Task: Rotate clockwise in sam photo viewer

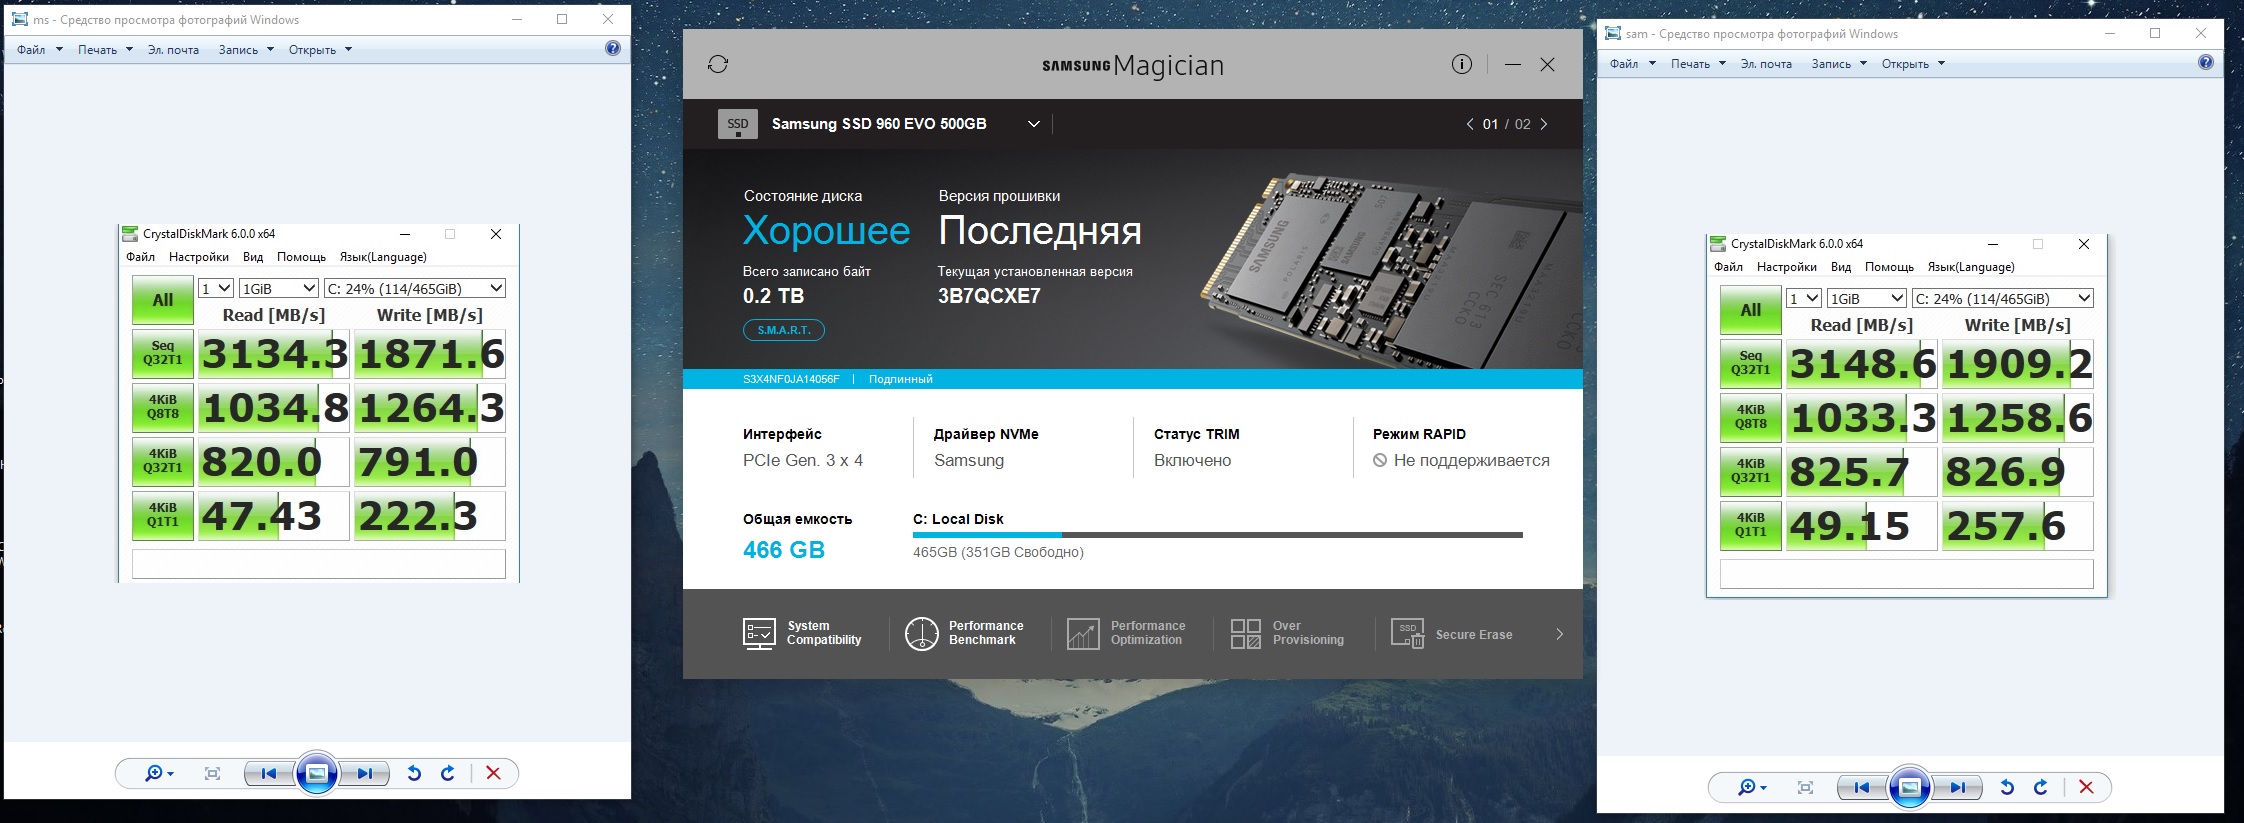Action: click(x=2041, y=787)
